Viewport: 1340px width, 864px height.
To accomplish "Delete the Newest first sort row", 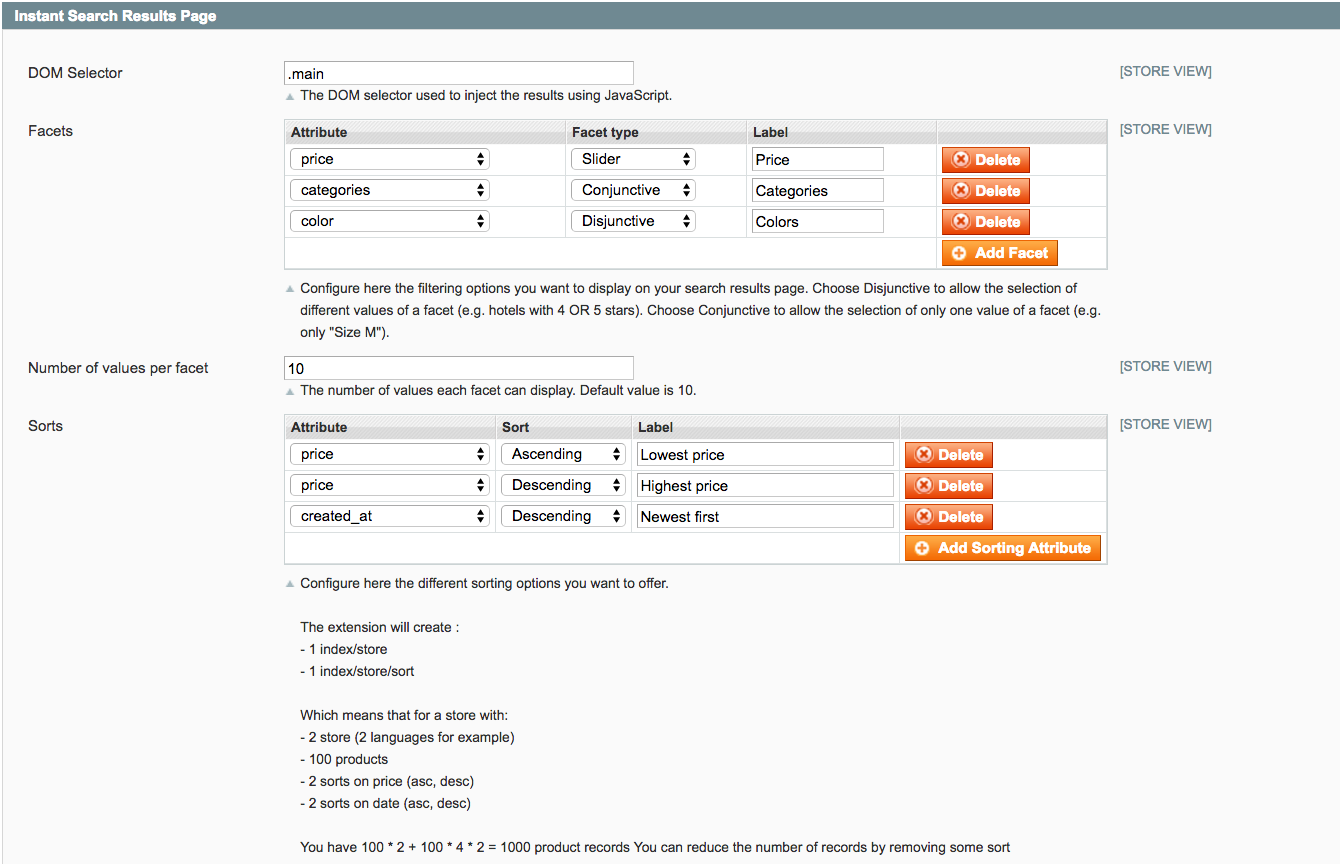I will pos(948,516).
